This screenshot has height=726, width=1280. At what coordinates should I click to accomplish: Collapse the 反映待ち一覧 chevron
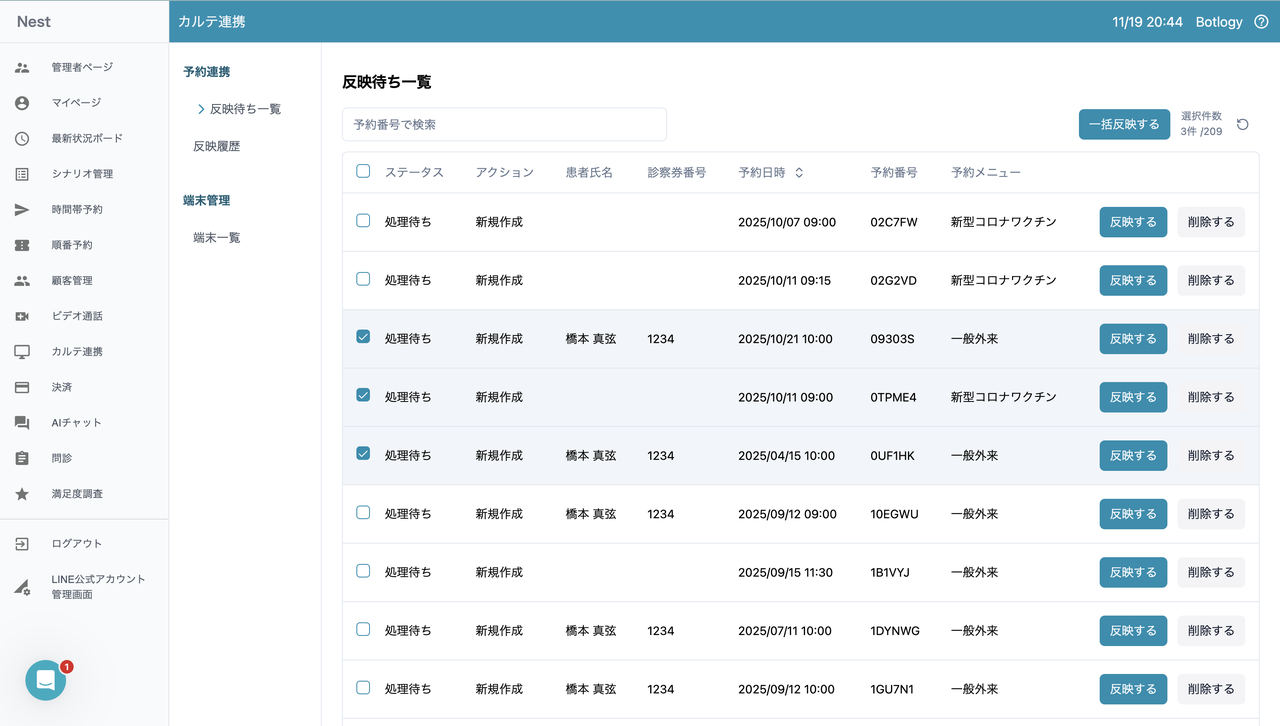201,109
